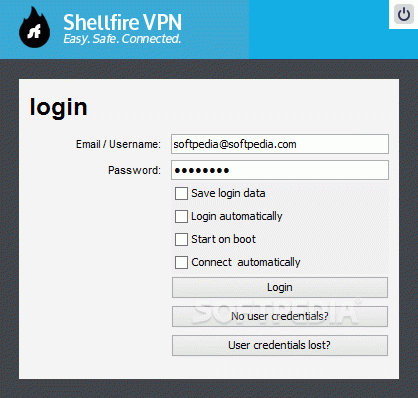
Task: Click the power icon in the header
Action: point(404,14)
